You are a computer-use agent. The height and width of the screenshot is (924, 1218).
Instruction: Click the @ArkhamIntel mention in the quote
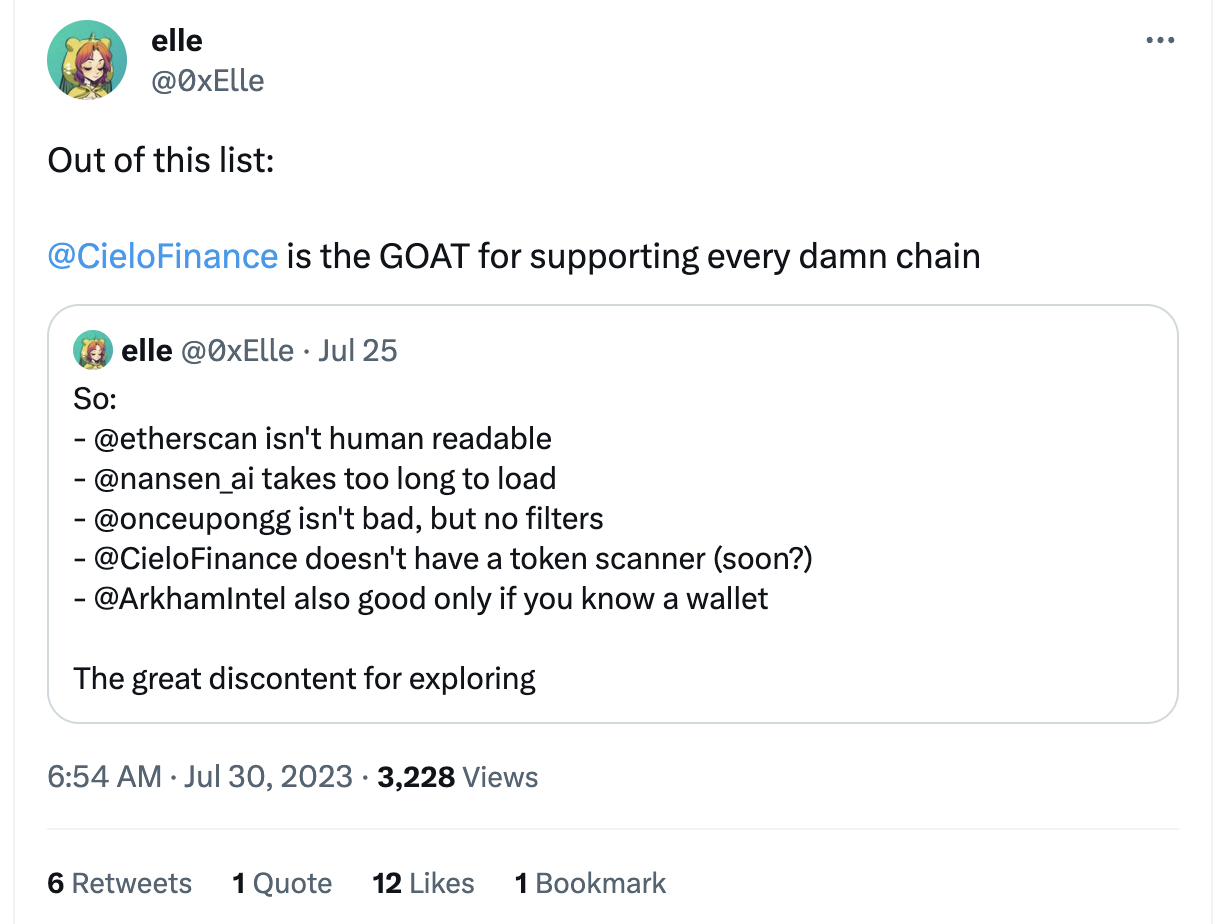189,598
